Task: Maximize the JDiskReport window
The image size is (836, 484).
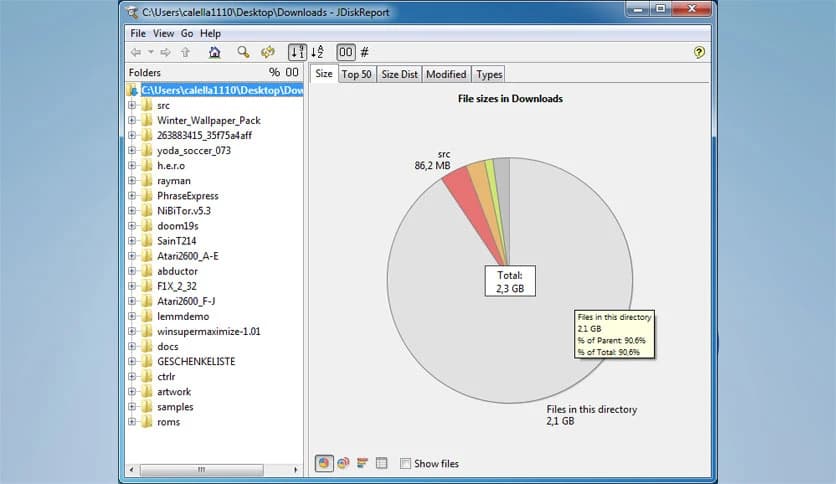Action: pos(661,9)
